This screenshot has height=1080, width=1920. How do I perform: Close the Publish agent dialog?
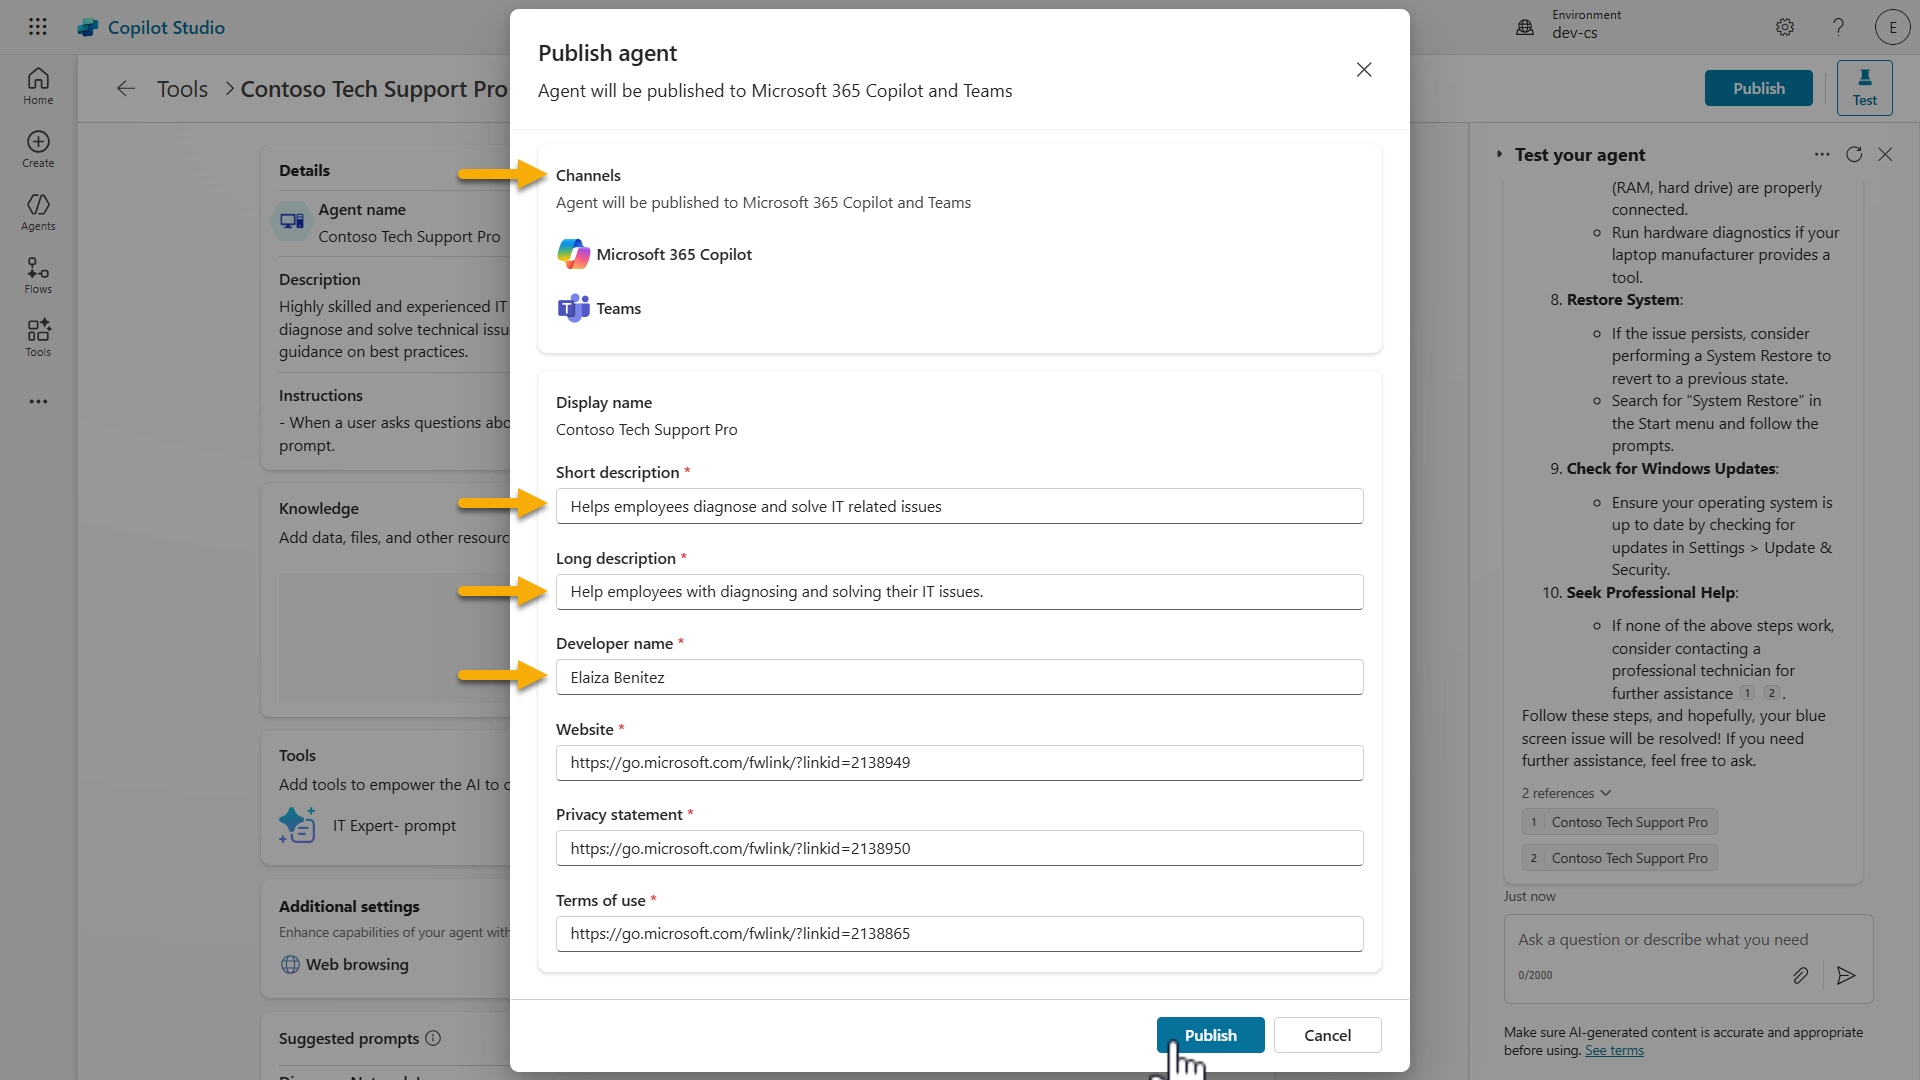pos(1364,70)
